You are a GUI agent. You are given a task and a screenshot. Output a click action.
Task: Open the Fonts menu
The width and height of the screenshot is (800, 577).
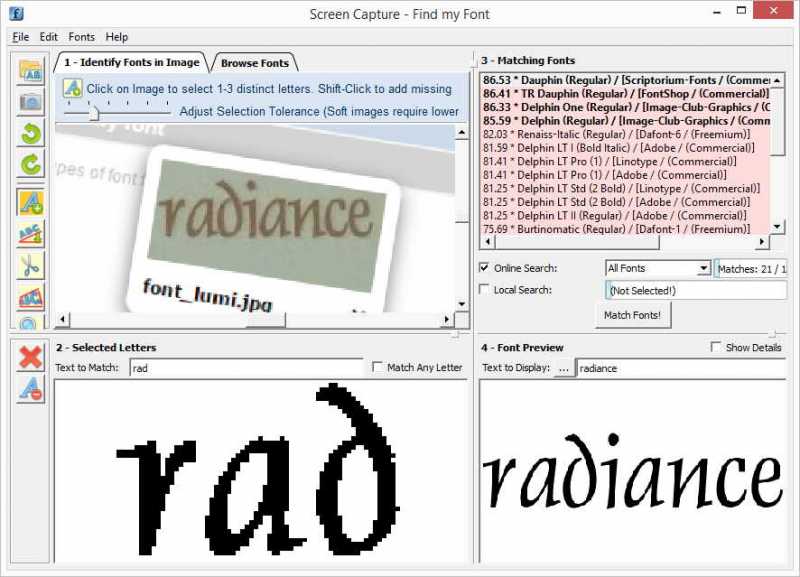(x=82, y=37)
